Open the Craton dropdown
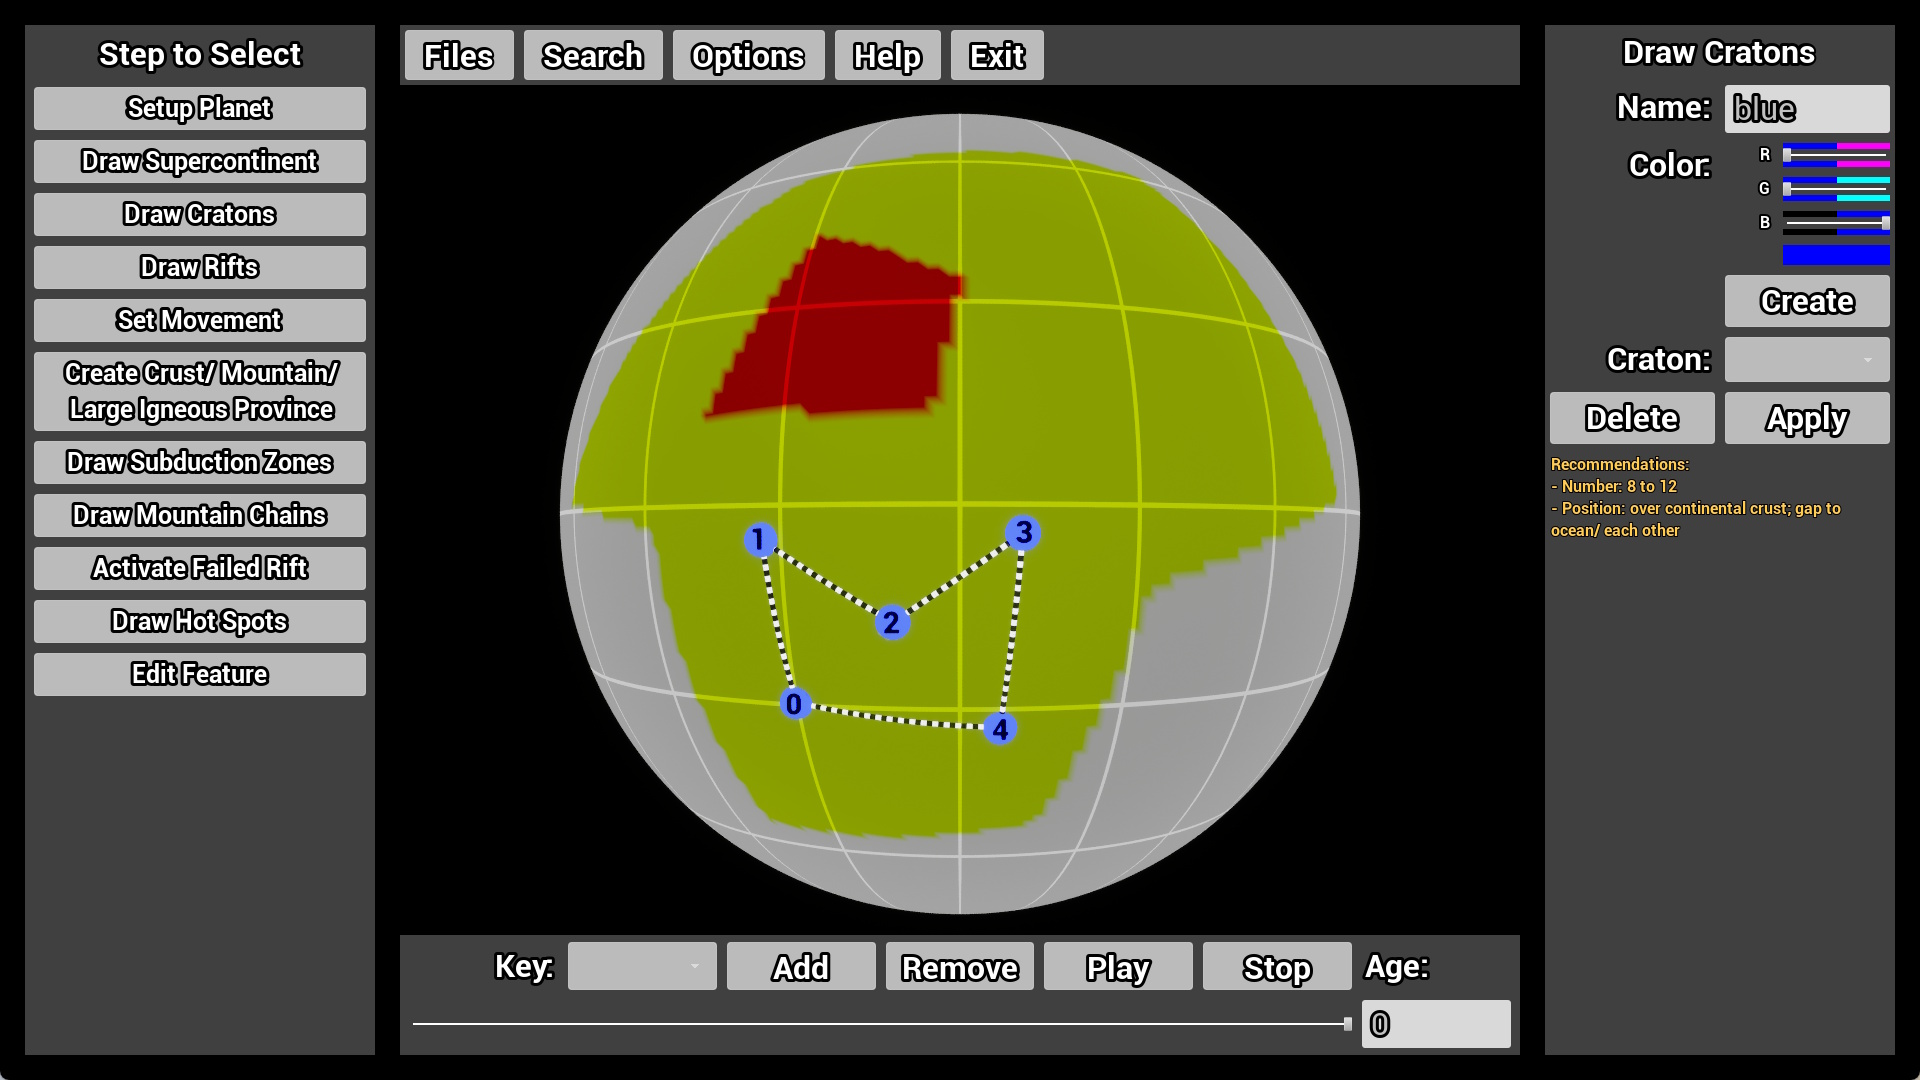Viewport: 1920px width, 1080px height. pos(1806,360)
